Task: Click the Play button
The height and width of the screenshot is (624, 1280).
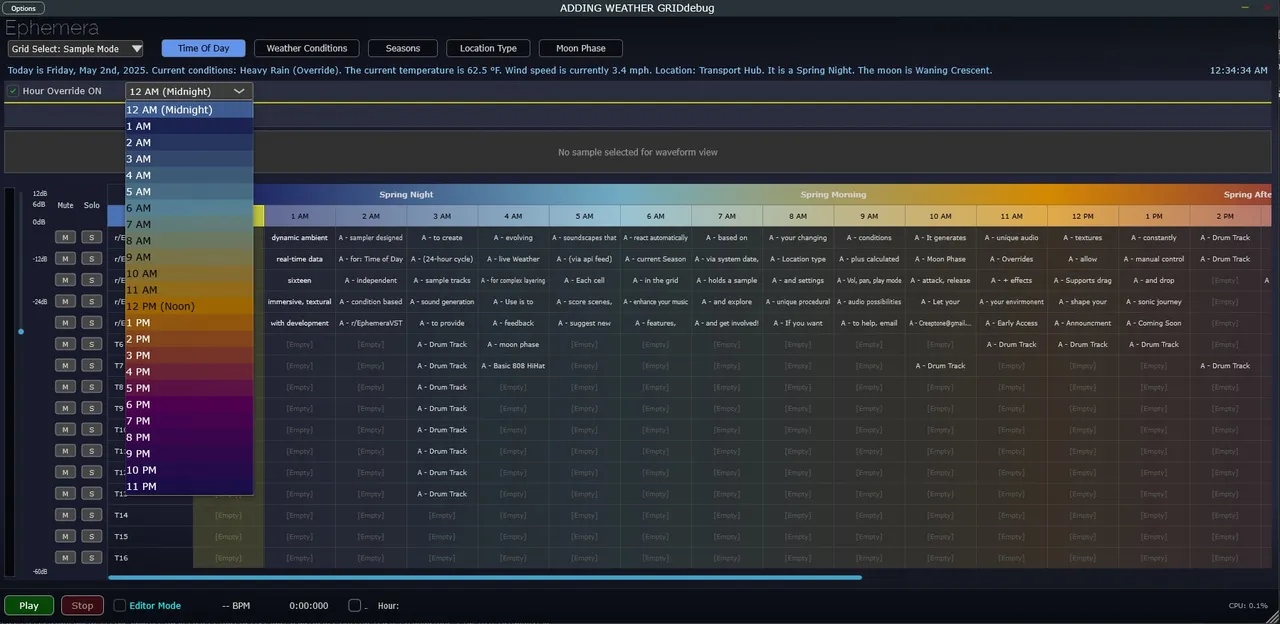Action: [x=29, y=605]
